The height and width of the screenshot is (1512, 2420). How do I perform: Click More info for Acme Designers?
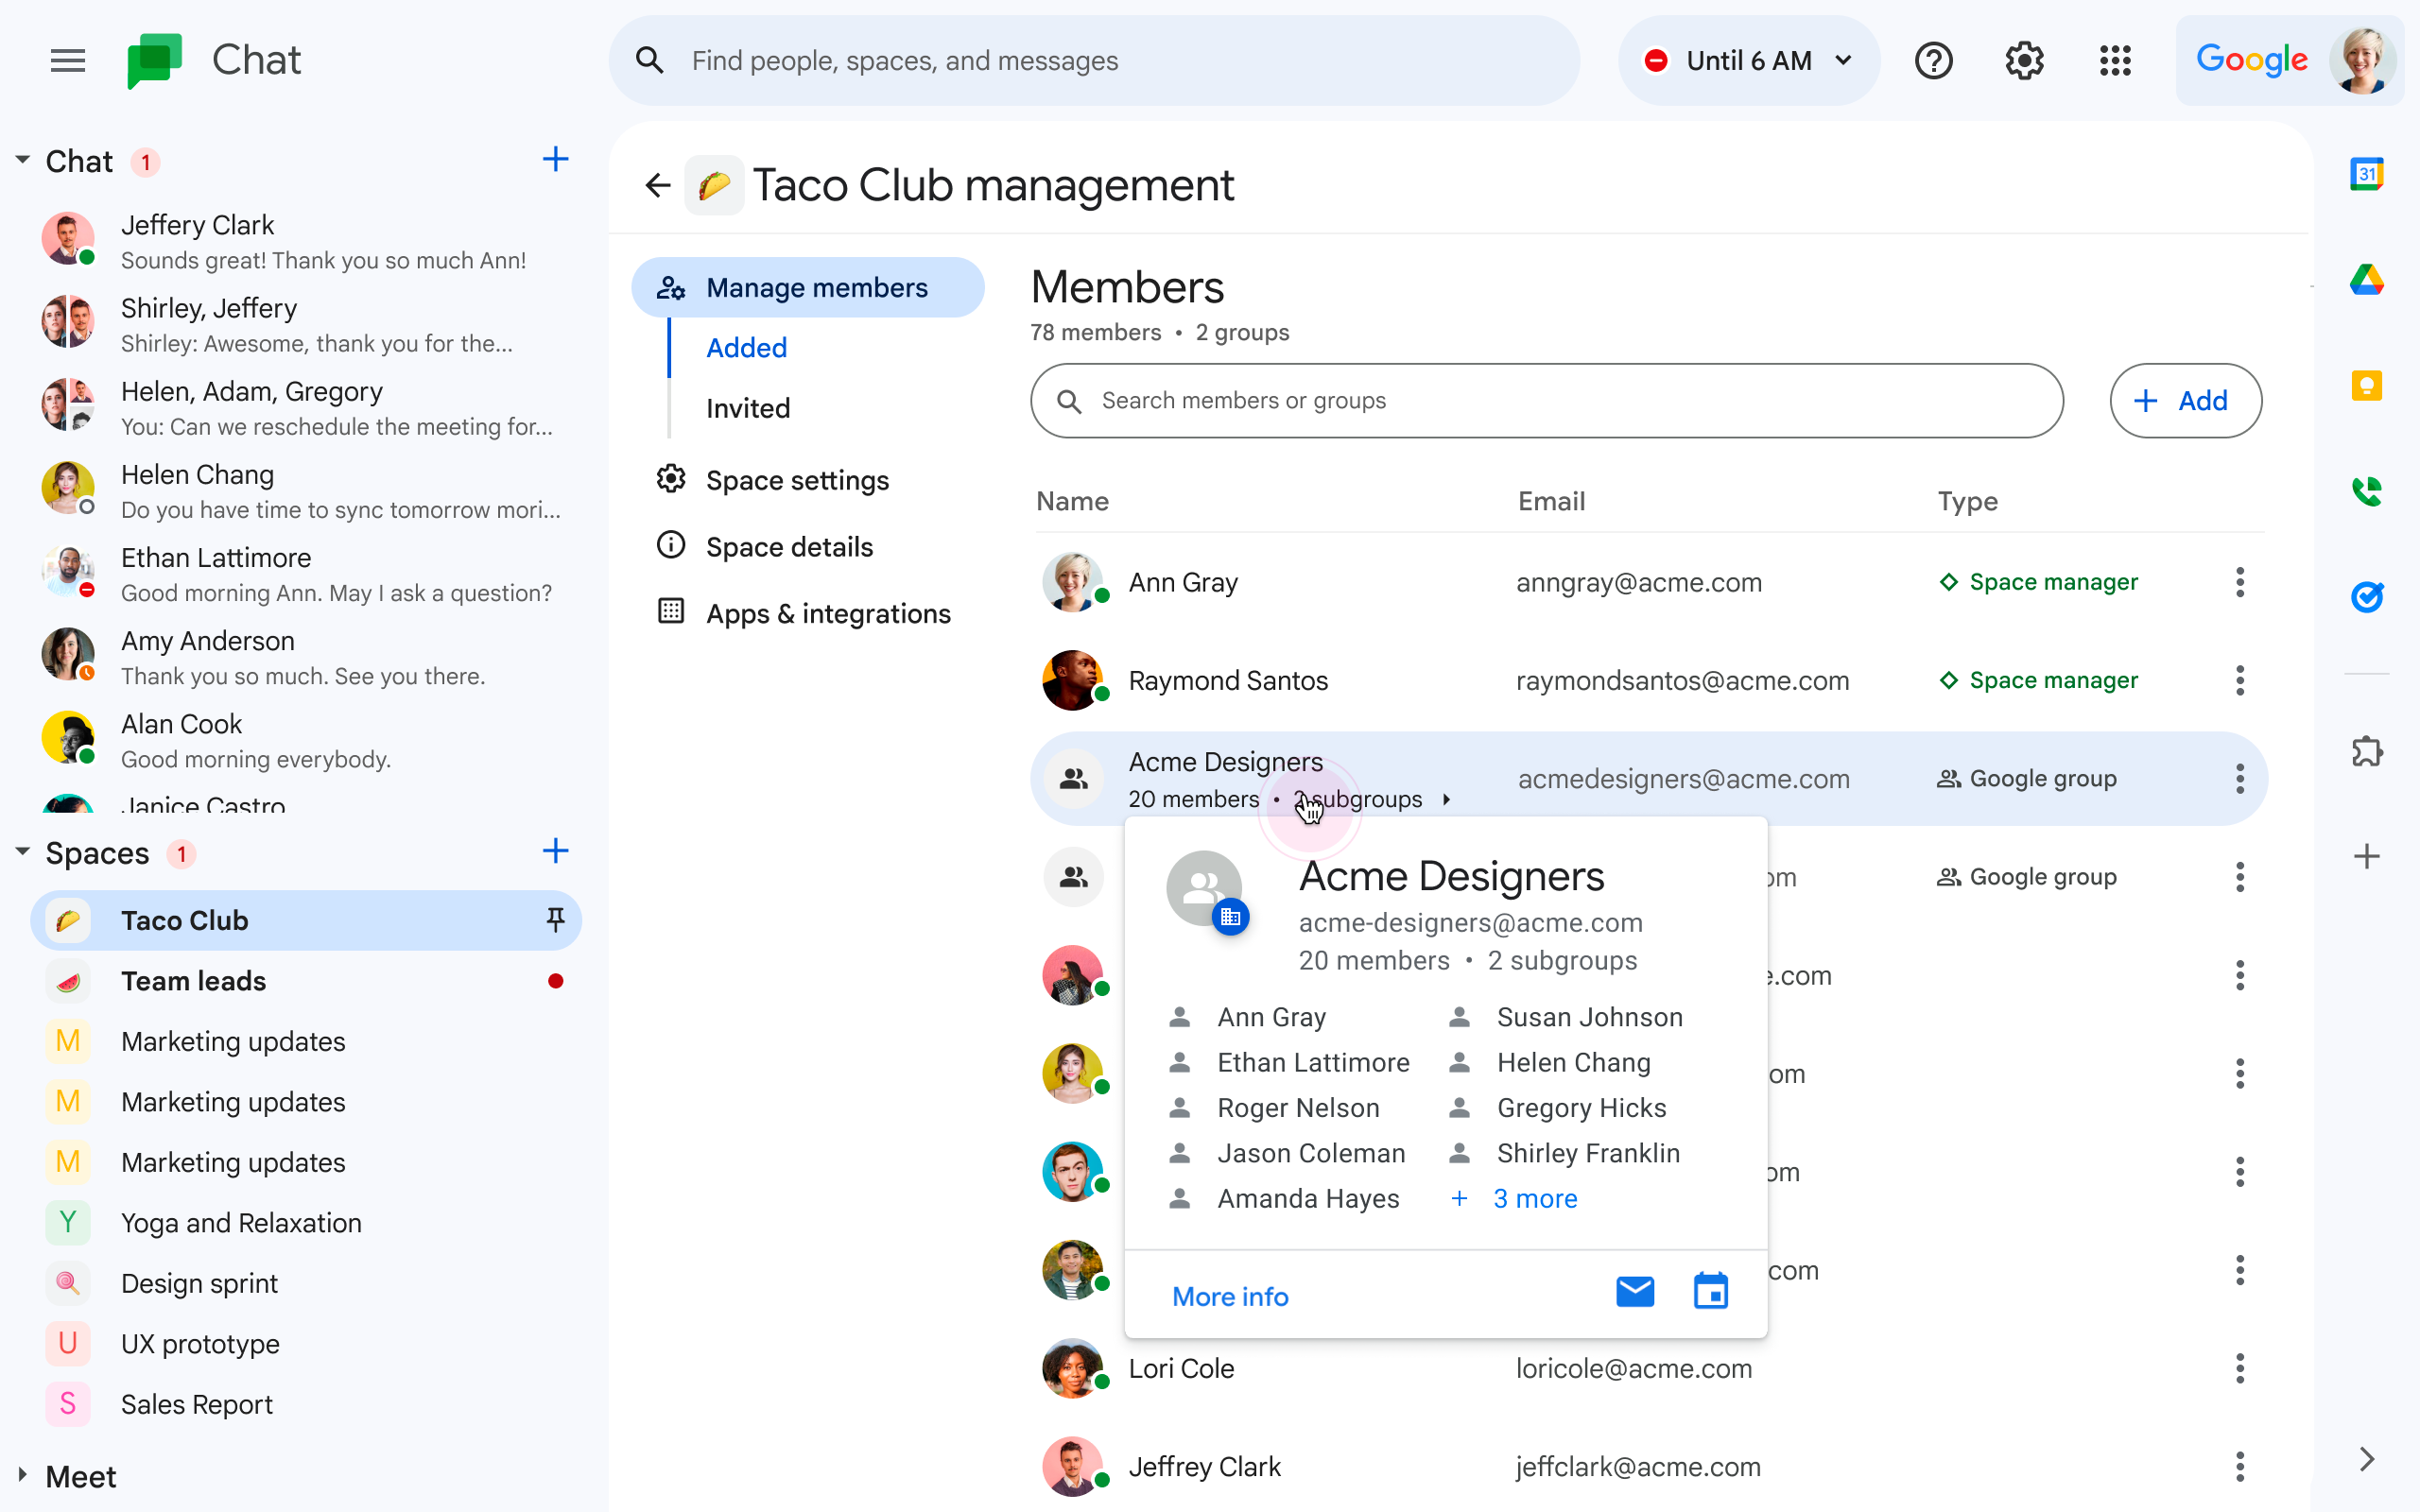[x=1229, y=1296]
